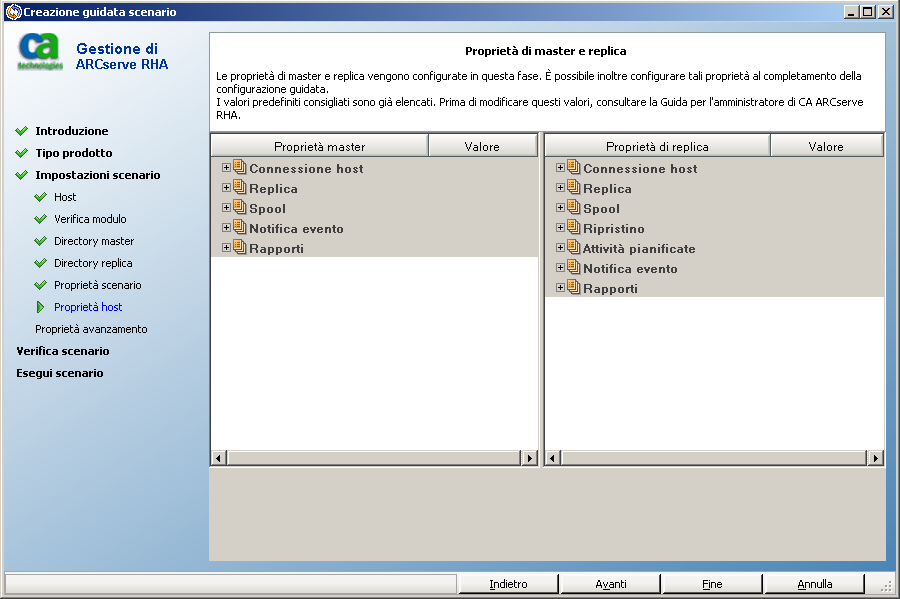Open Impostazioni scenario wizard step
The image size is (900, 599).
(98, 175)
